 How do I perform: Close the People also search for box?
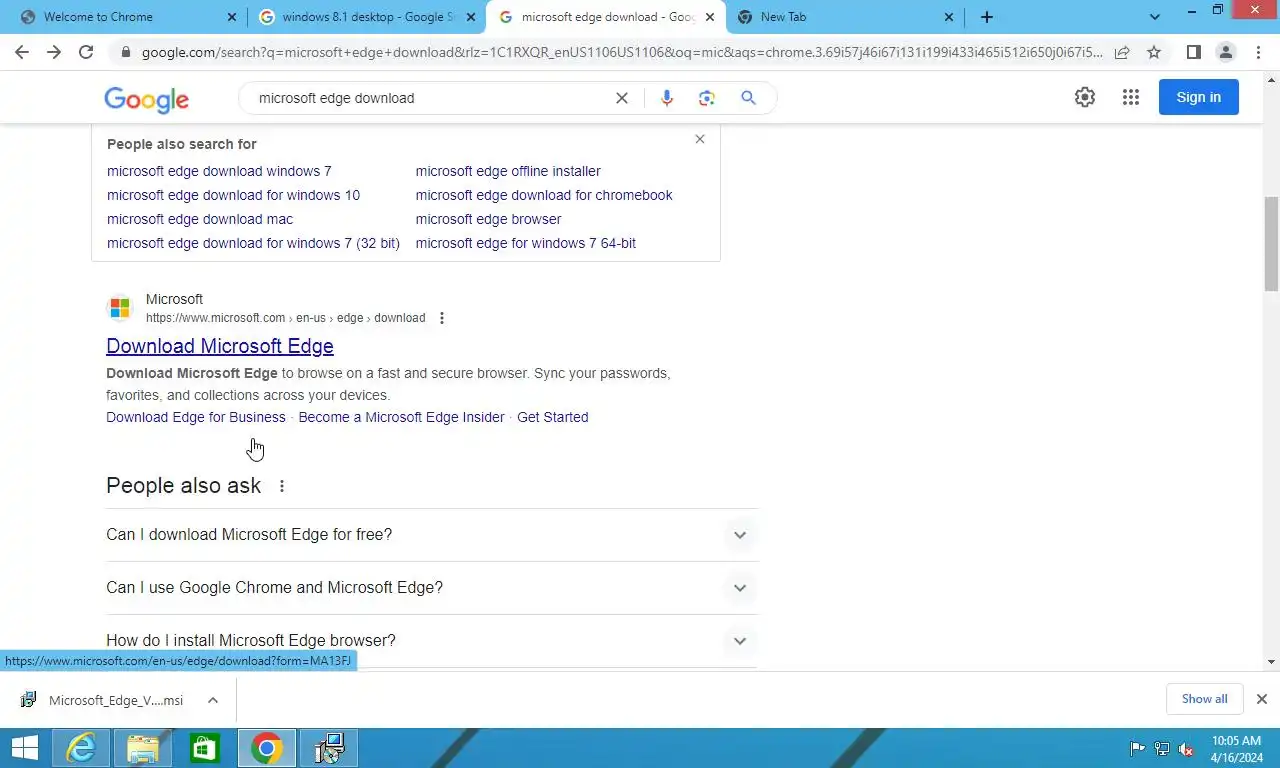(x=700, y=139)
